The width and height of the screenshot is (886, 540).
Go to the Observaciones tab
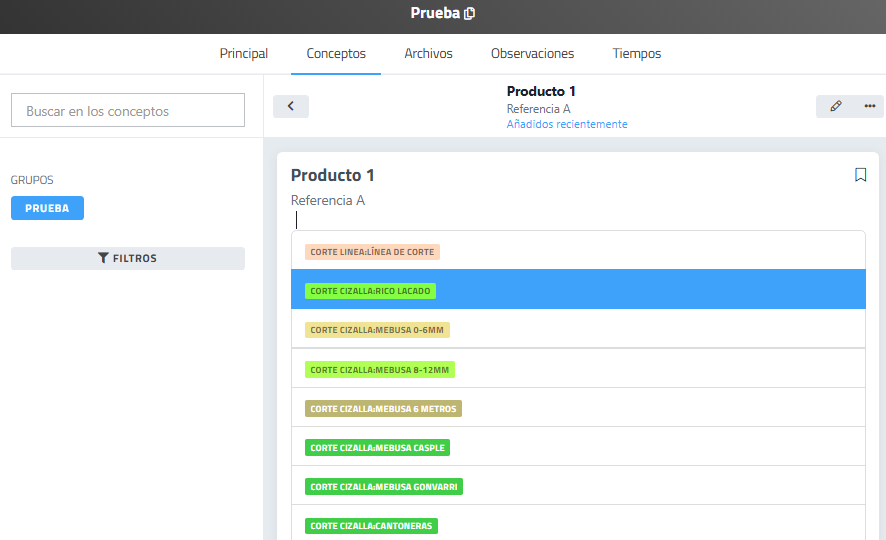[x=532, y=54]
